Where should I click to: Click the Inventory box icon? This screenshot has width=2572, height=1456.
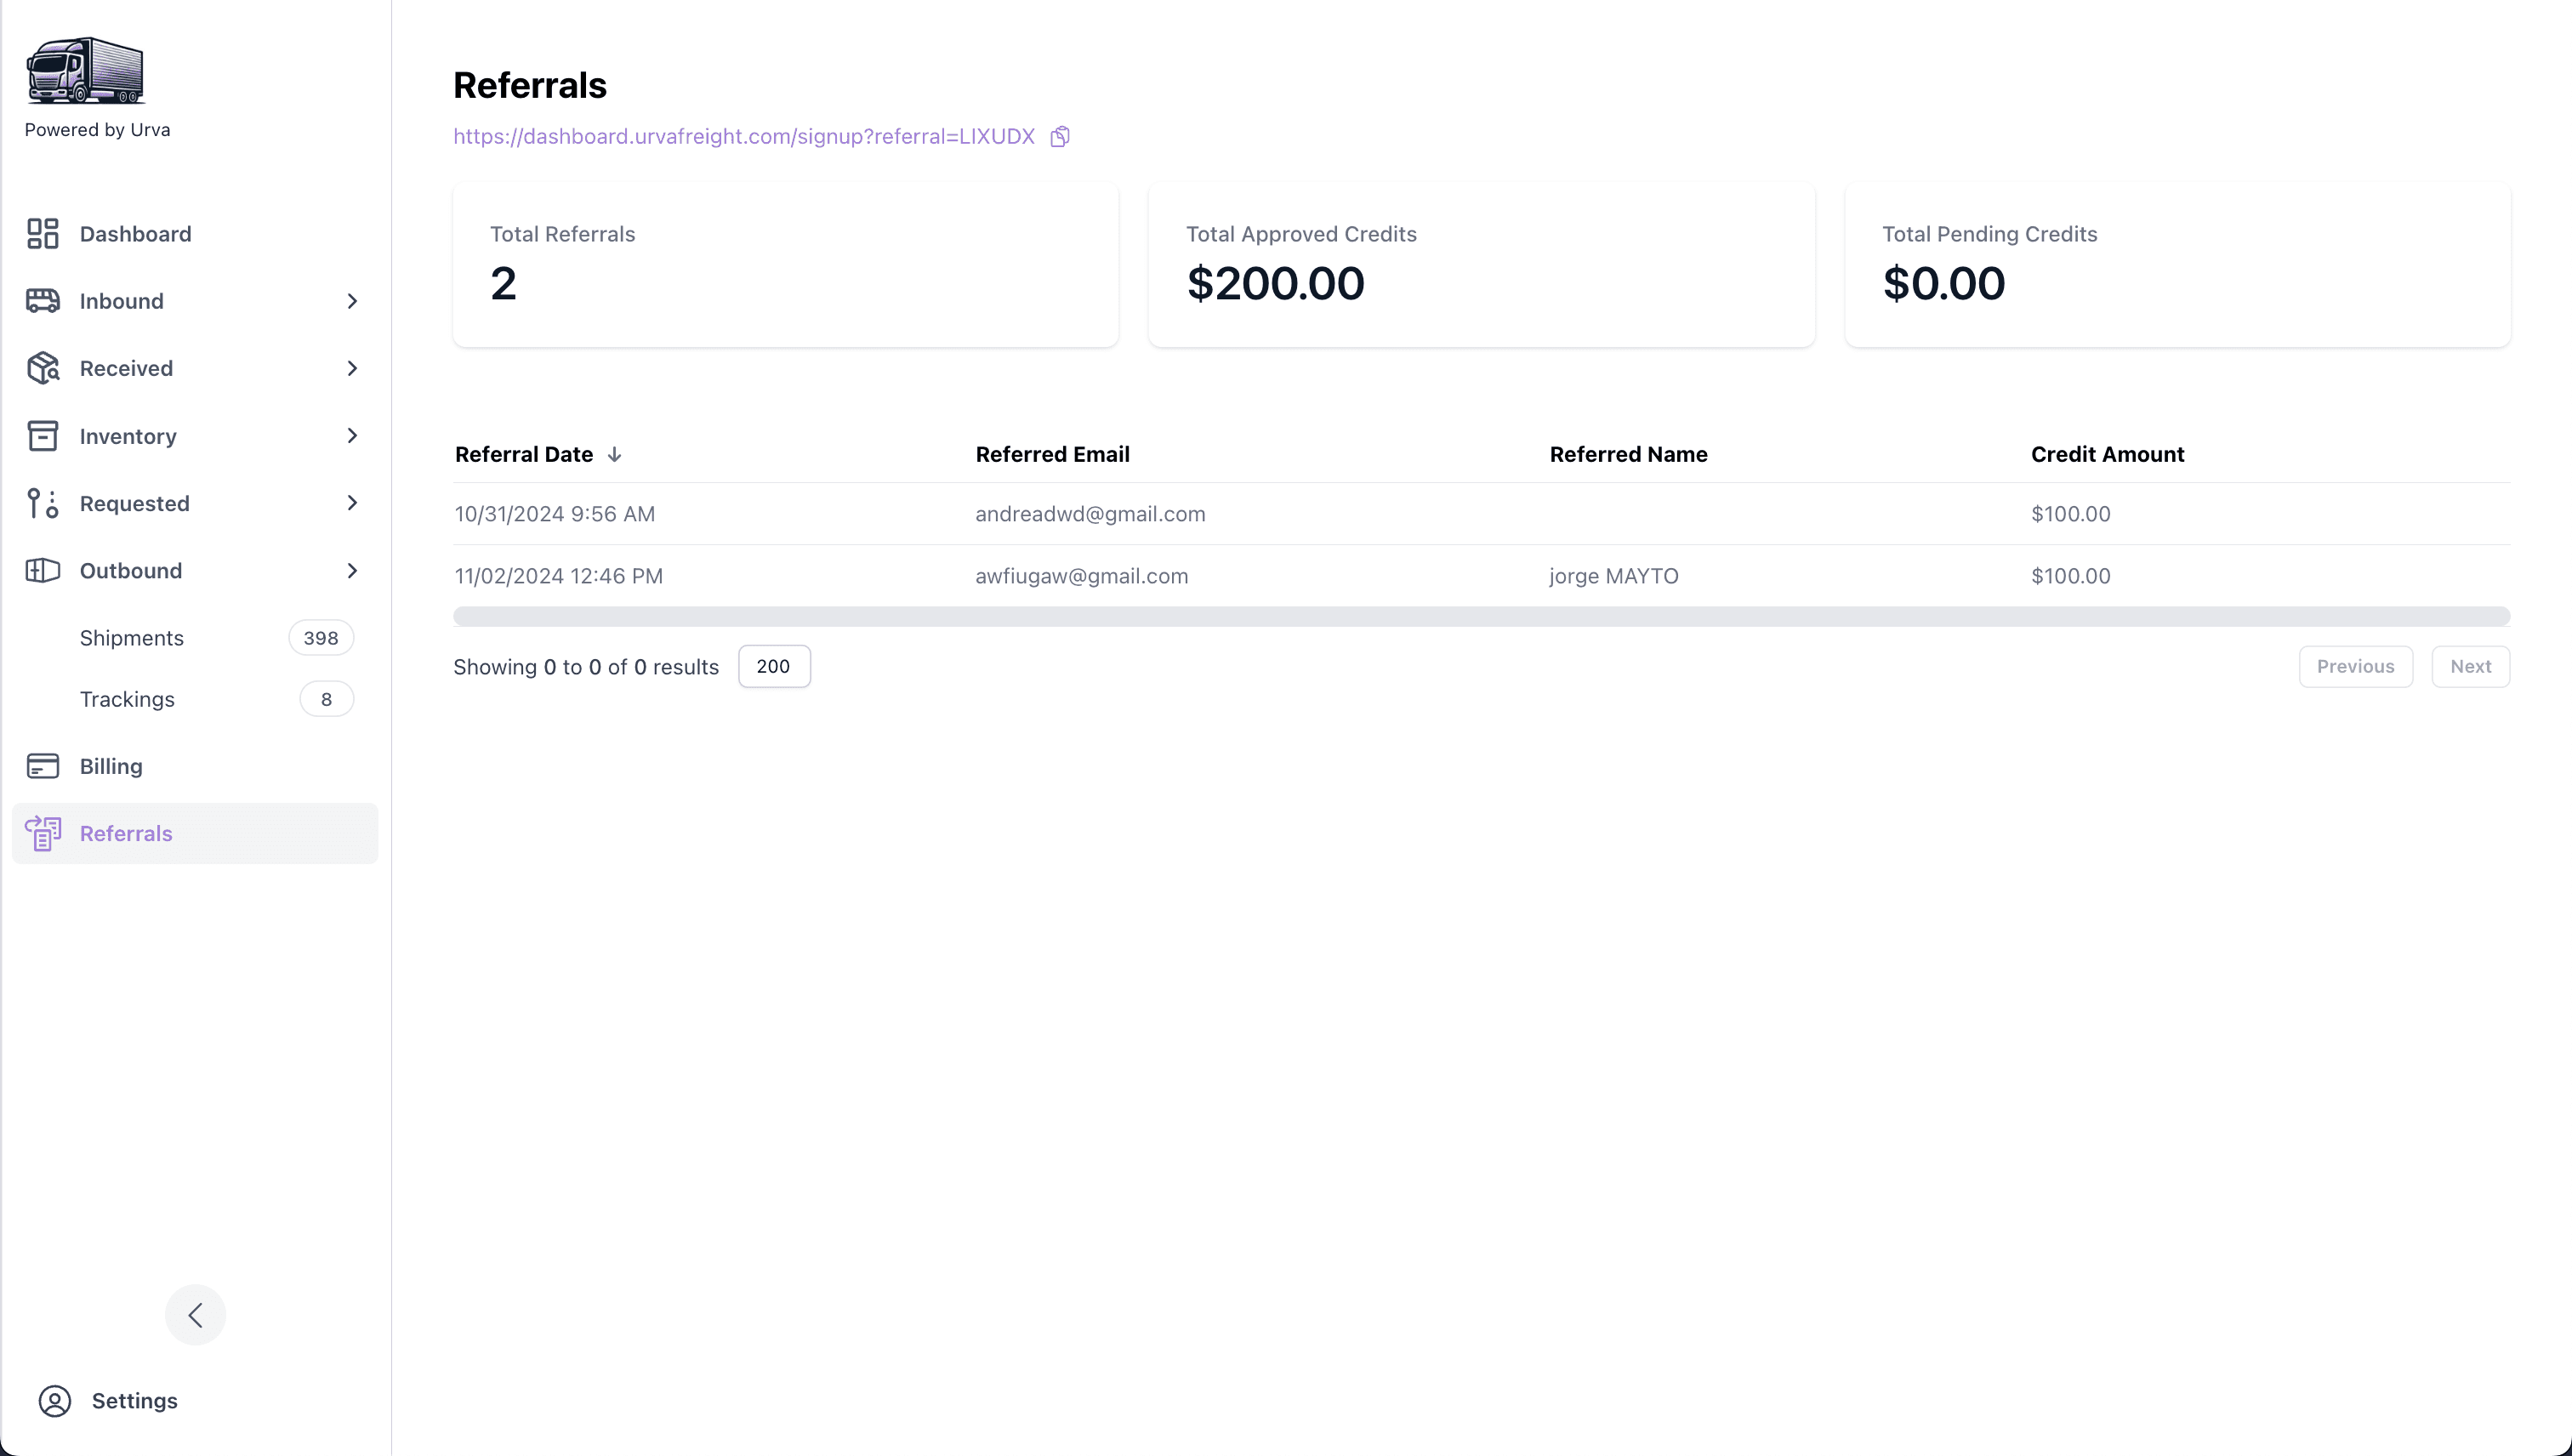pyautogui.click(x=43, y=436)
